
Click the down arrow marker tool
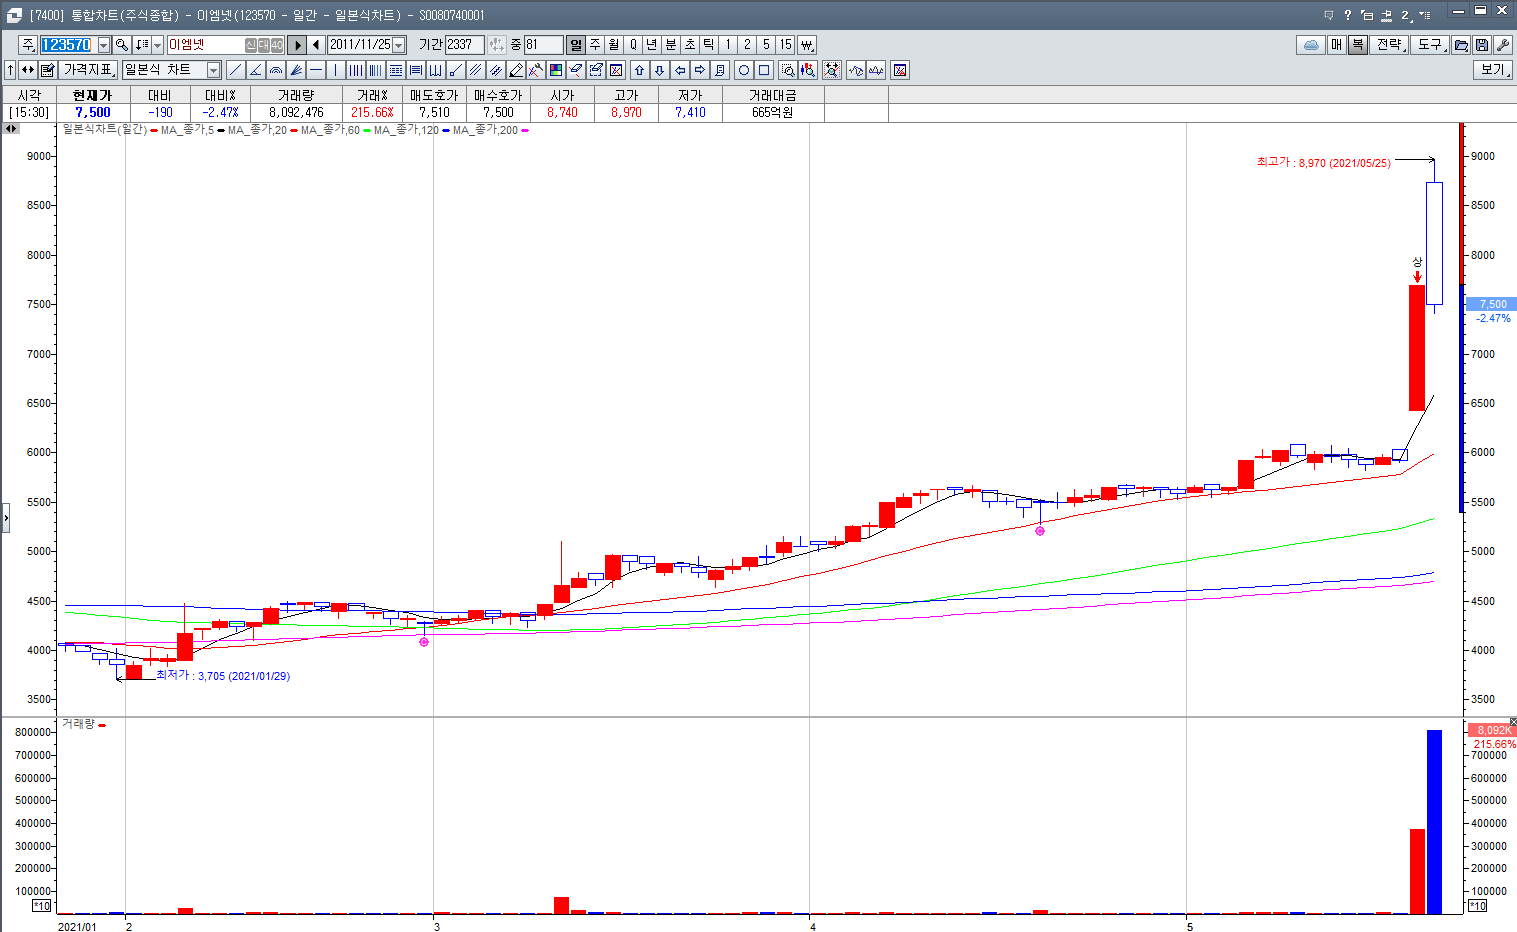[x=659, y=70]
